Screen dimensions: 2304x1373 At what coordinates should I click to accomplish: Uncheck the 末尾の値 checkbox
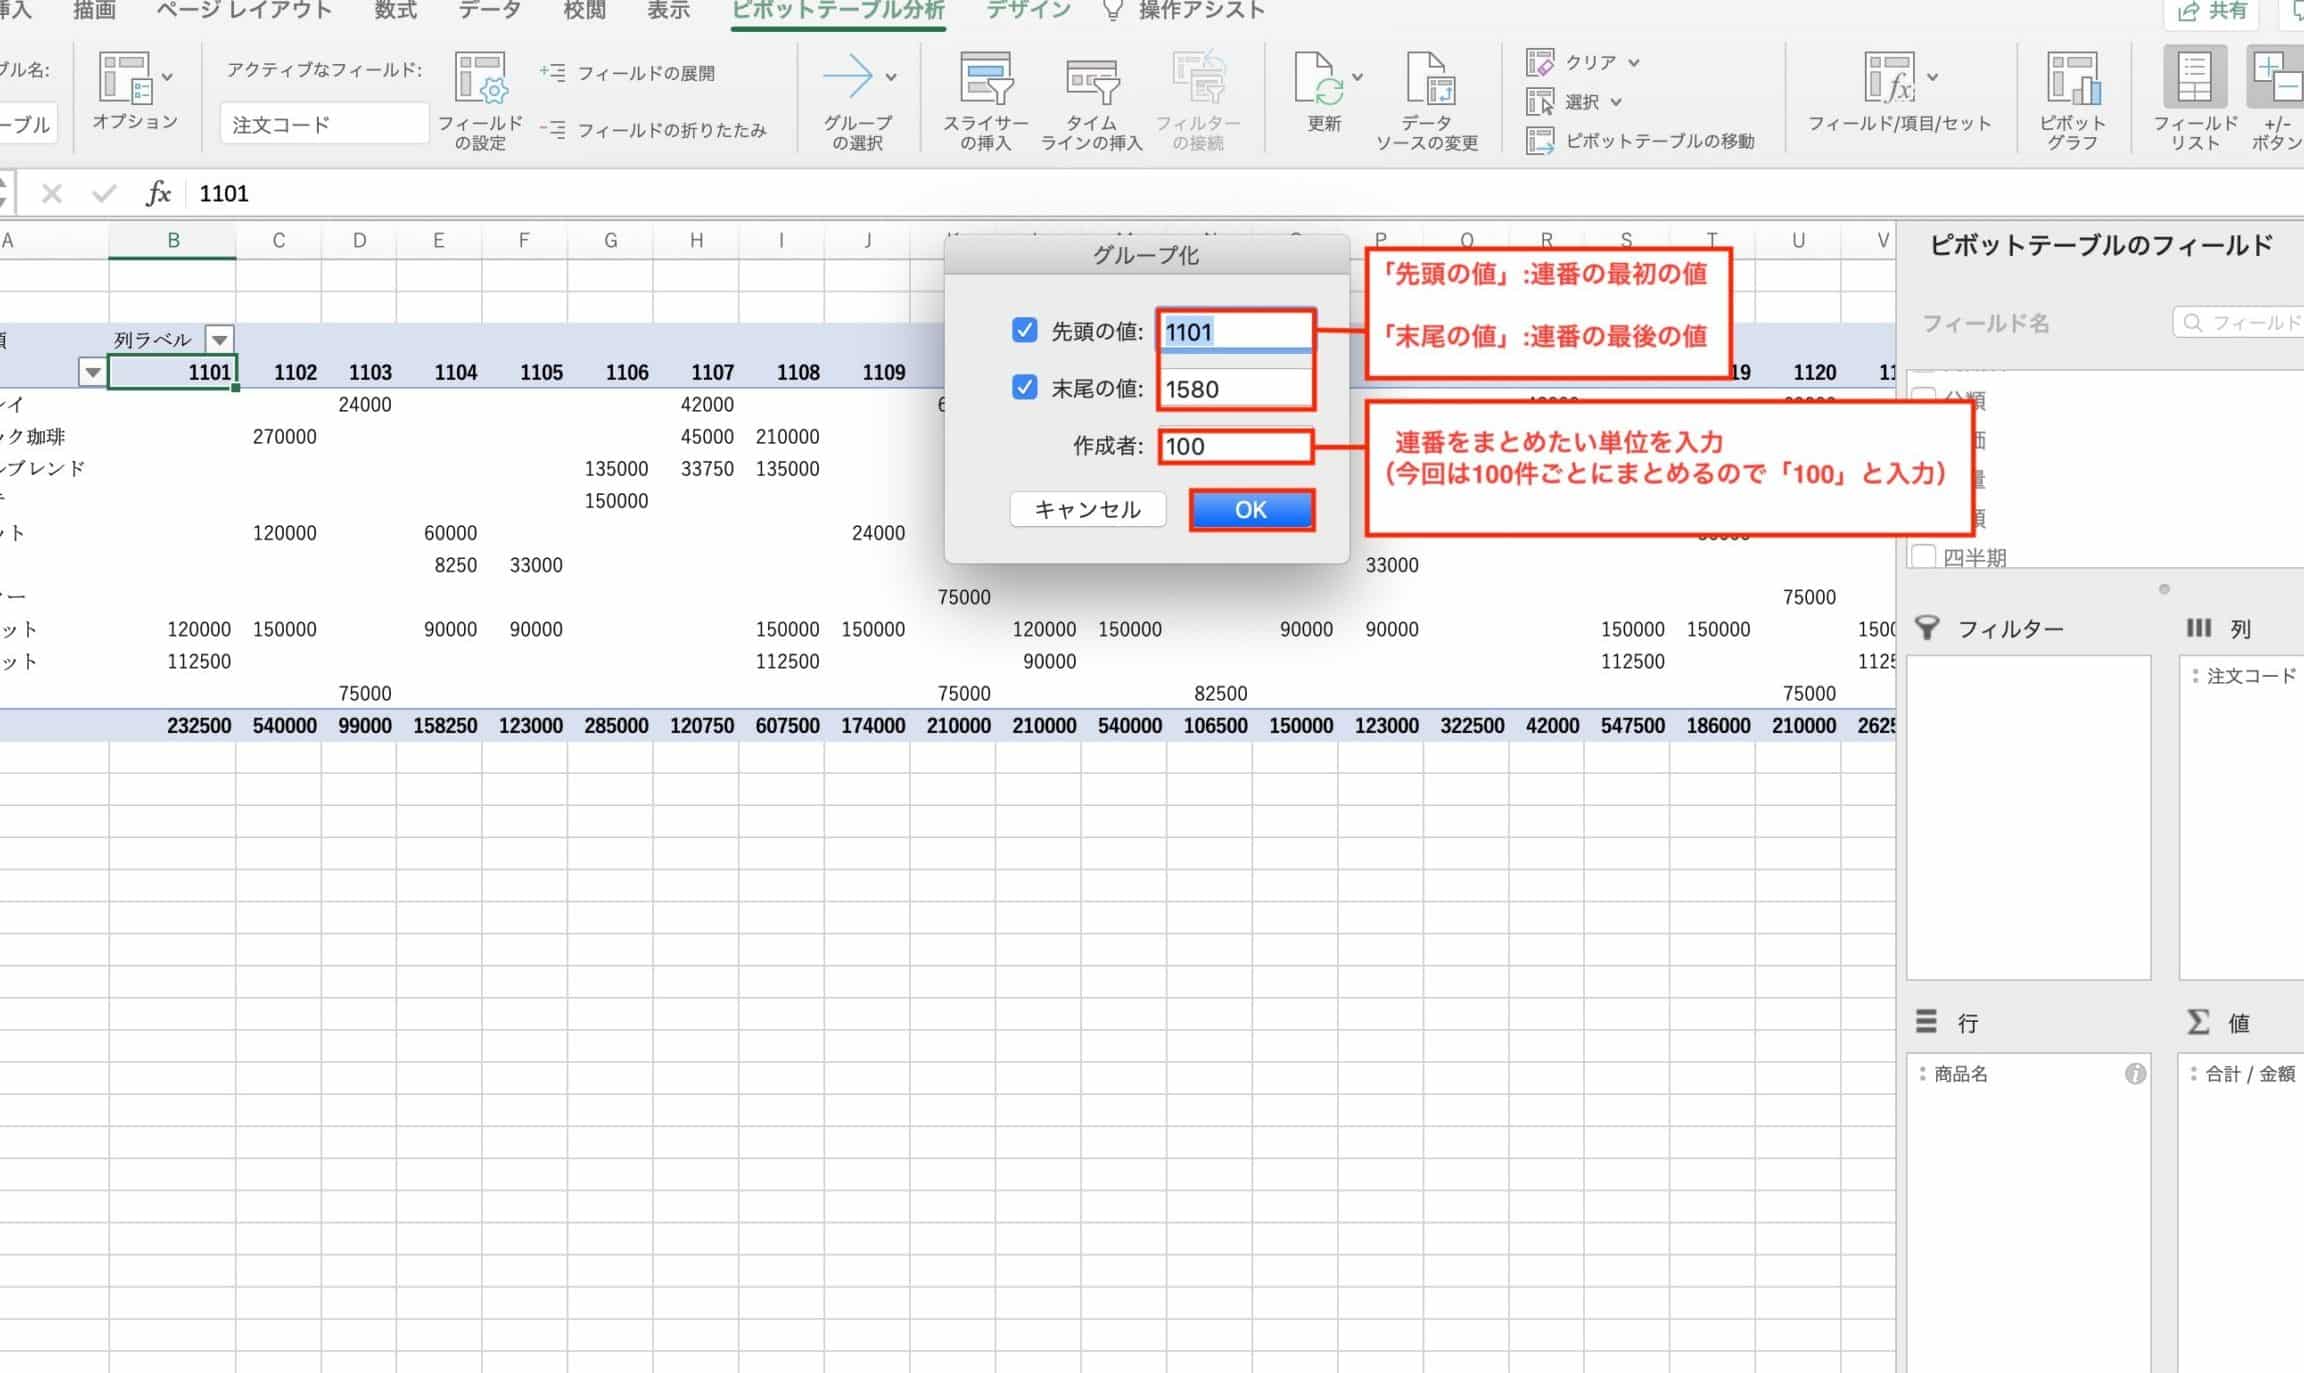(1024, 388)
